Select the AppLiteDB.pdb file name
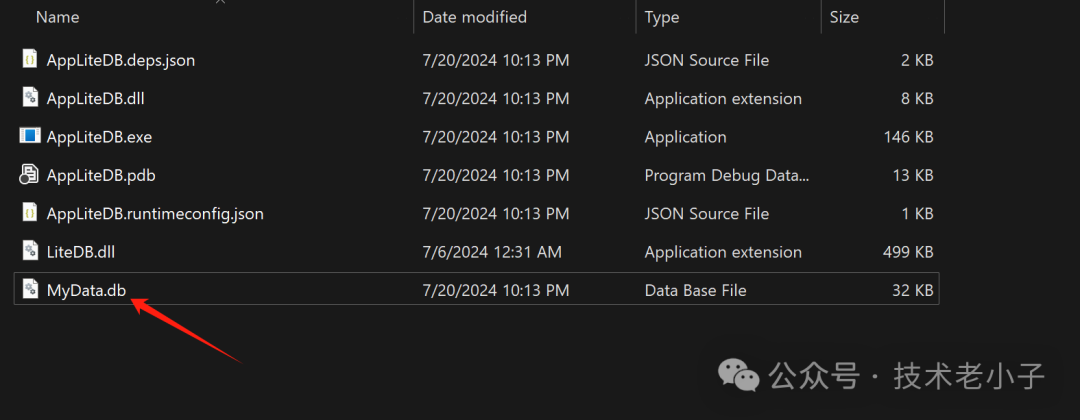Screen dimensions: 1080x420 pyautogui.click(x=101, y=175)
